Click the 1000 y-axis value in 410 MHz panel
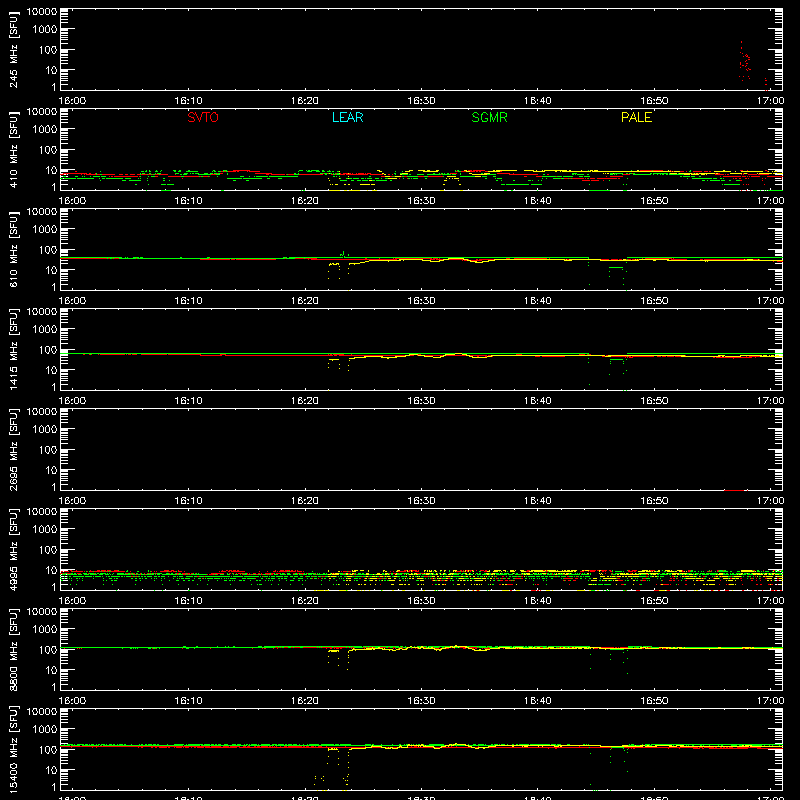The width and height of the screenshot is (800, 800). tap(45, 130)
